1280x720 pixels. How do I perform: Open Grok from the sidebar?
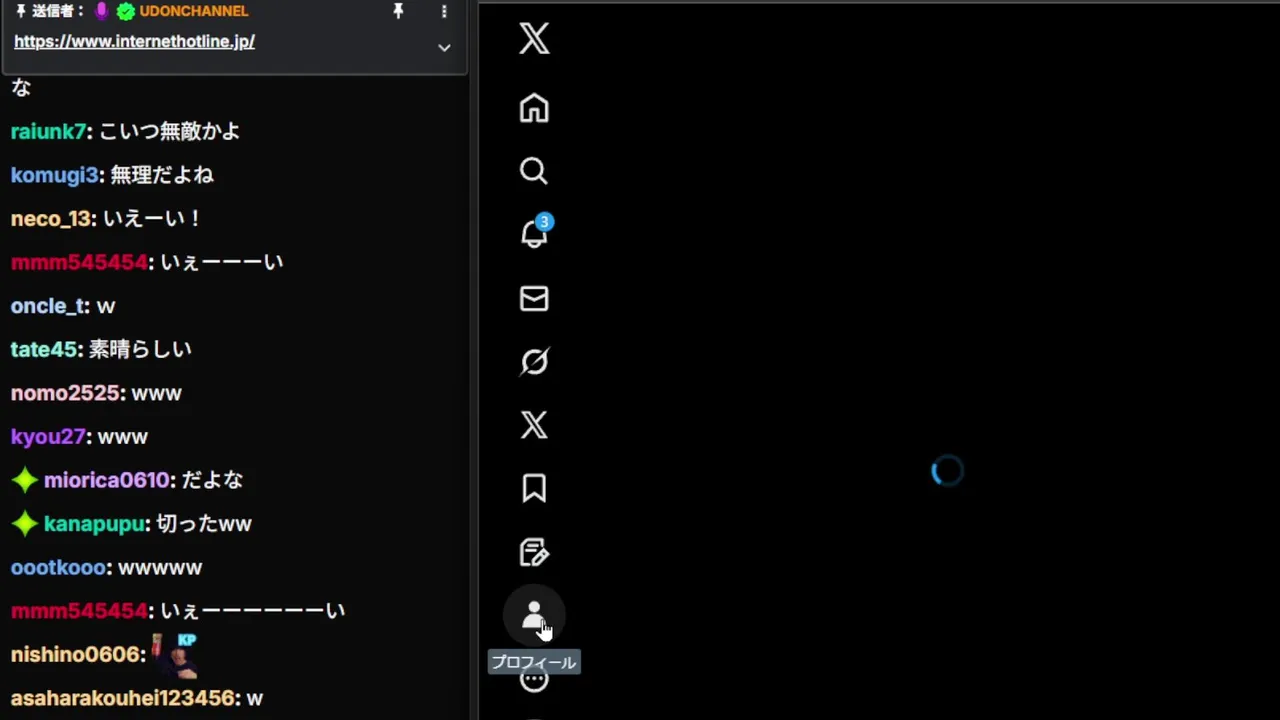pyautogui.click(x=534, y=361)
